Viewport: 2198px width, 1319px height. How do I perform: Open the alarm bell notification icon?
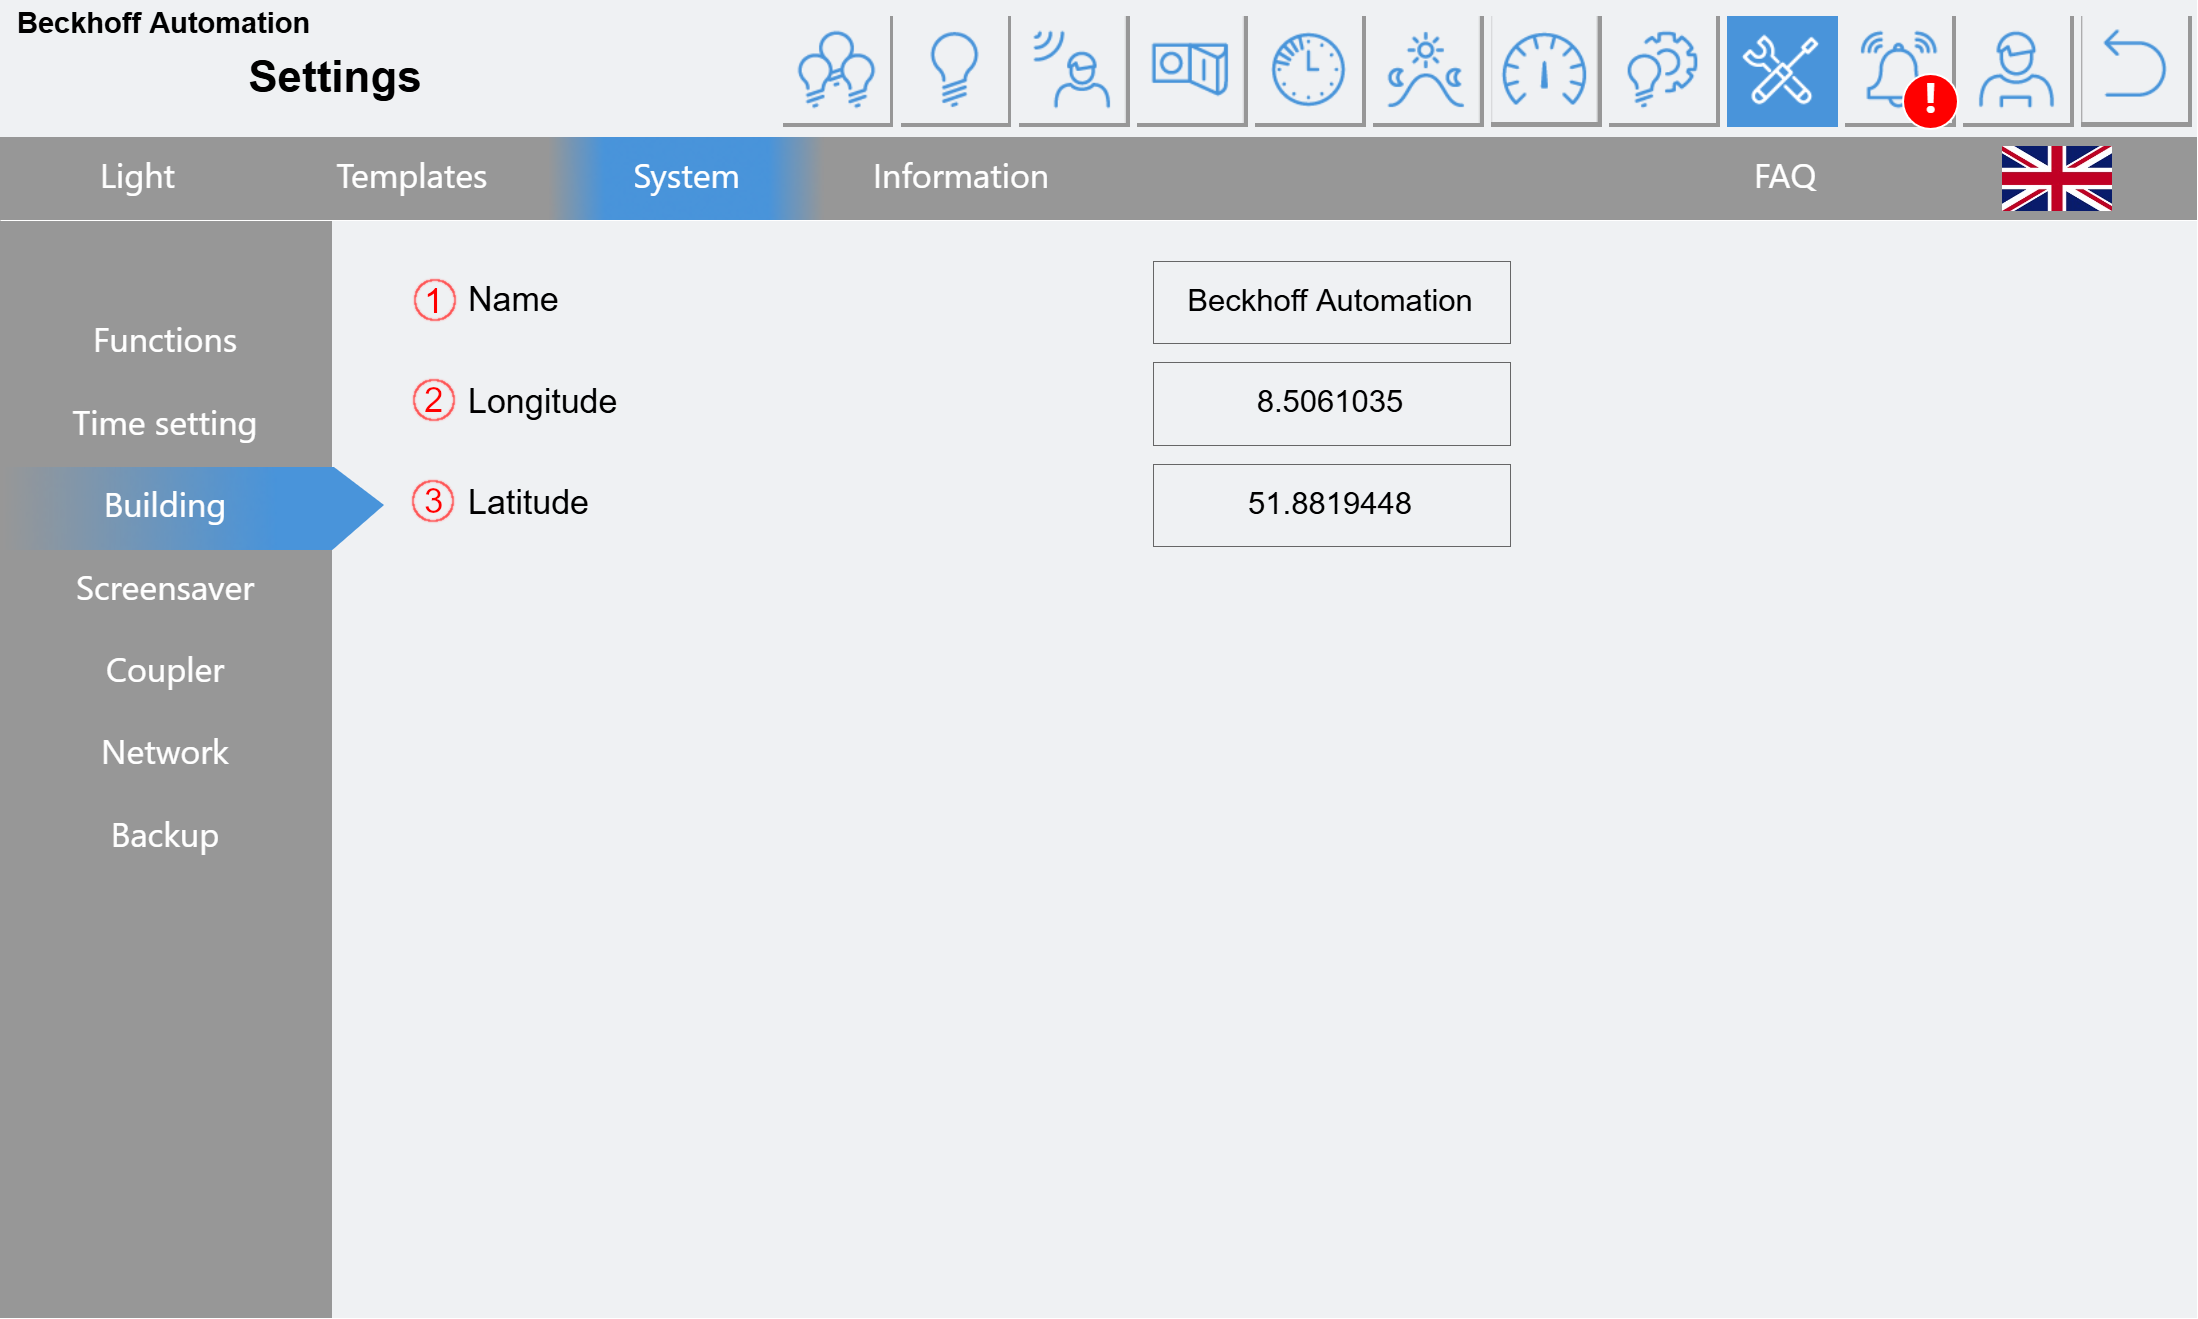(1899, 71)
